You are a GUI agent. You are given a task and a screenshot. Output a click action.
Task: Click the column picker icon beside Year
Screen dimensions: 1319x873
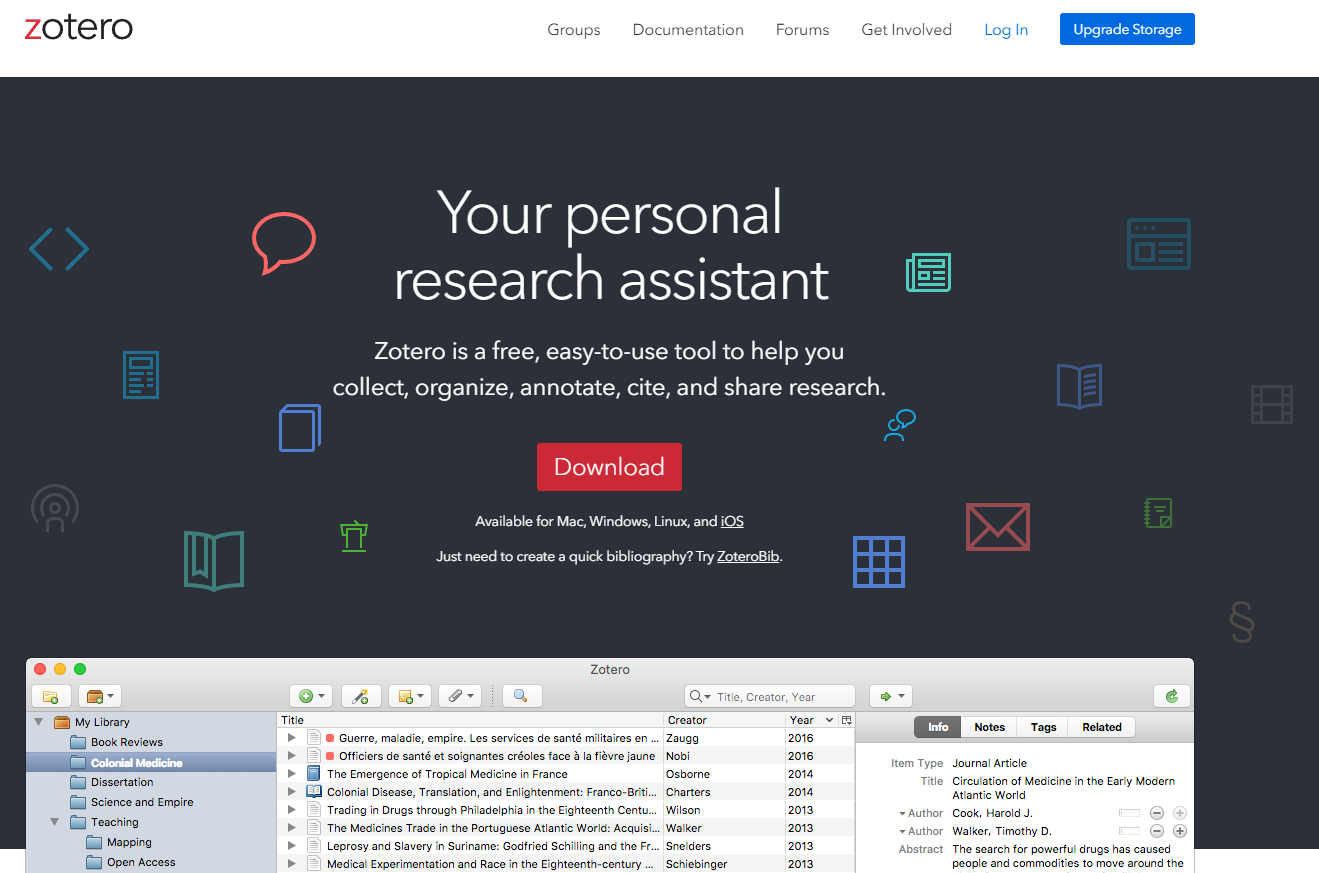846,720
